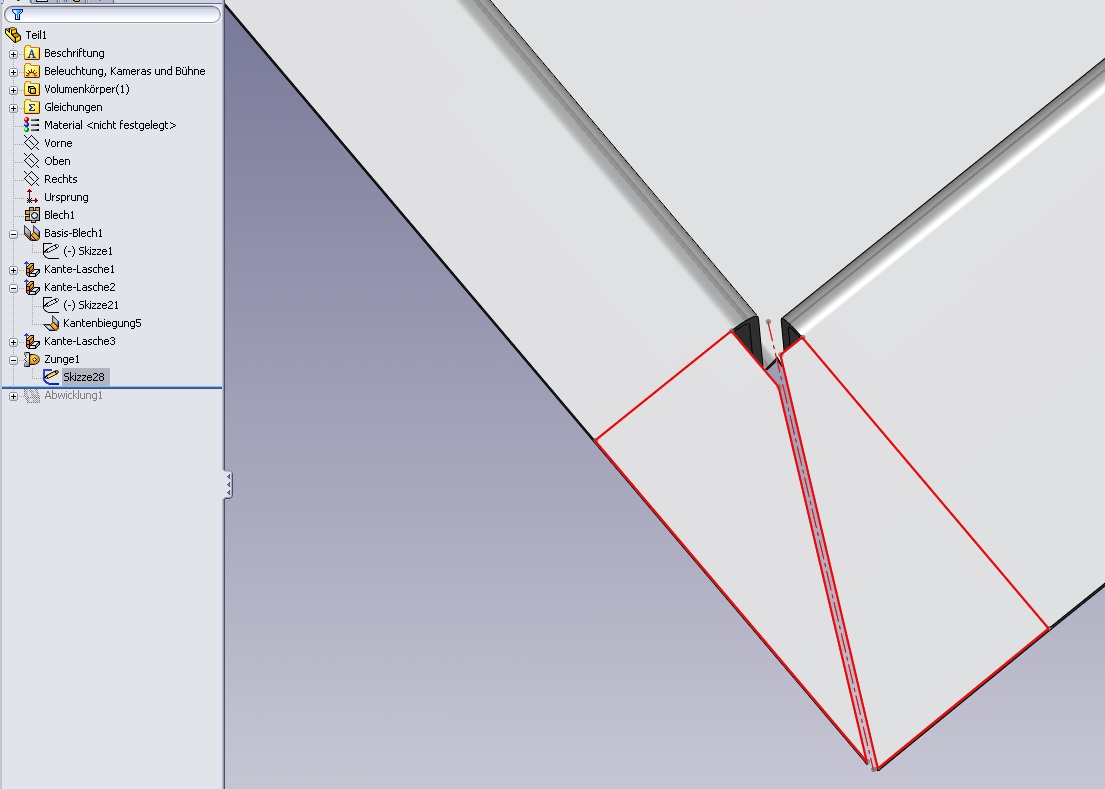This screenshot has height=789, width=1105.
Task: Expand the Kante-Lasche1 node
Action: point(13,270)
